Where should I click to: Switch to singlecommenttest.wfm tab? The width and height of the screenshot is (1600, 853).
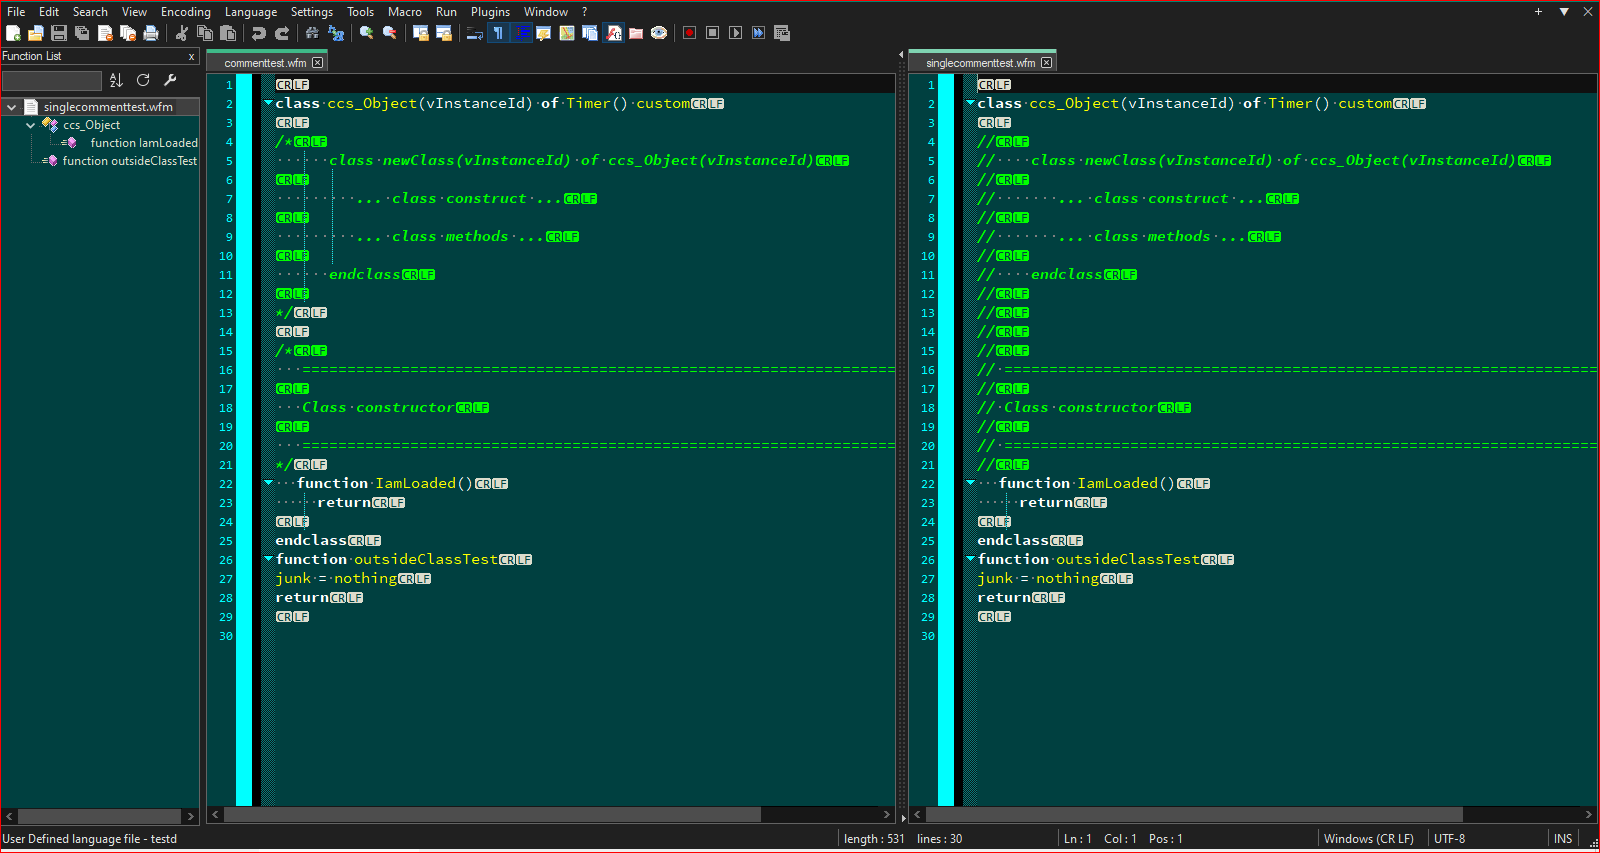980,63
